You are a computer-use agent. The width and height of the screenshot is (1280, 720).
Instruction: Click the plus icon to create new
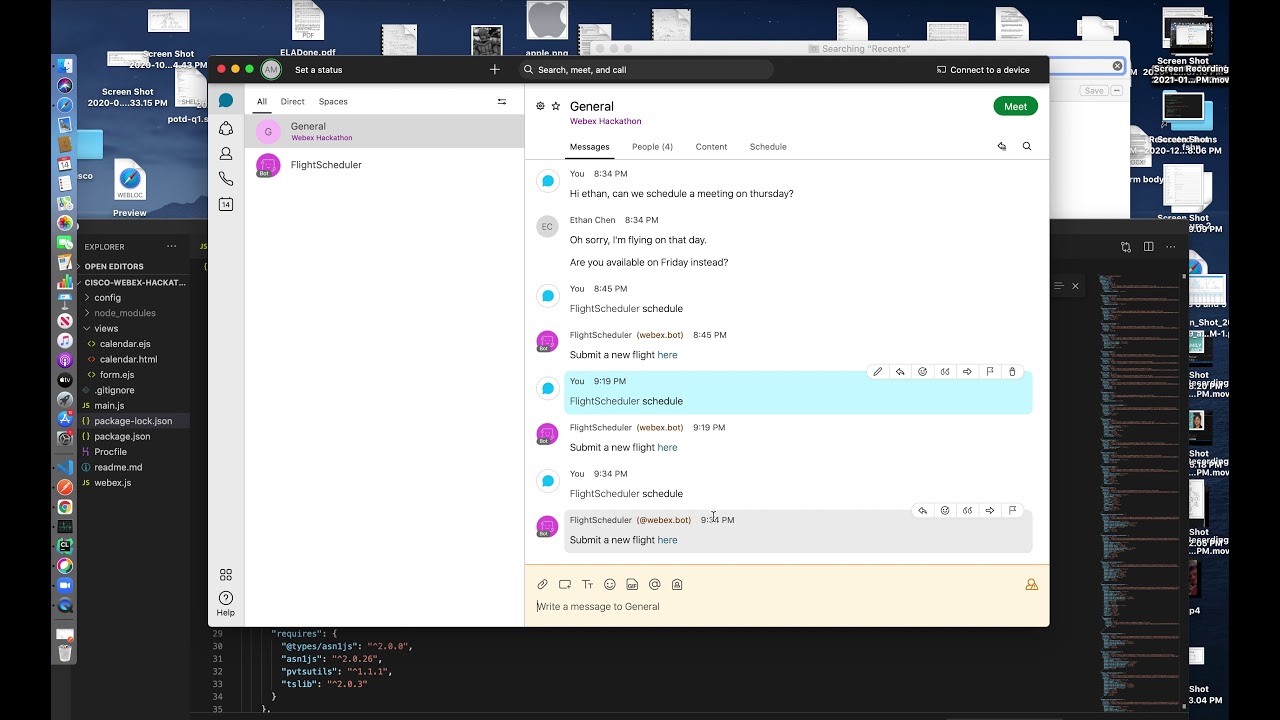(494, 70)
